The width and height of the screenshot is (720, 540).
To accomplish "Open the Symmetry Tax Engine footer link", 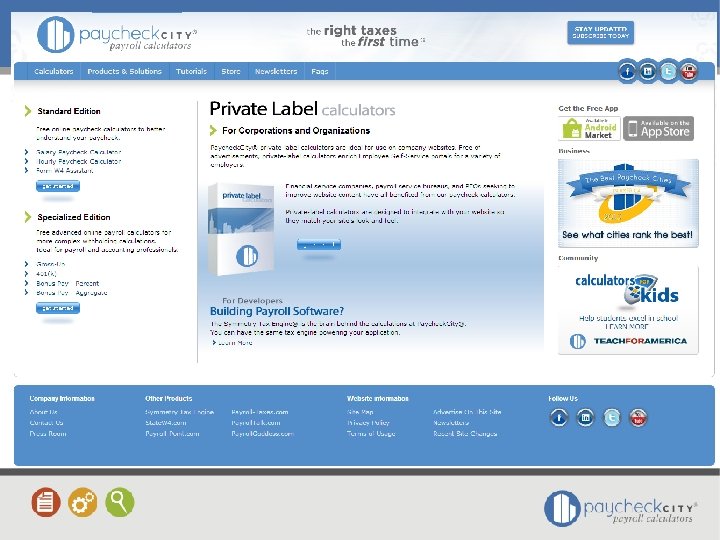I will [x=180, y=412].
